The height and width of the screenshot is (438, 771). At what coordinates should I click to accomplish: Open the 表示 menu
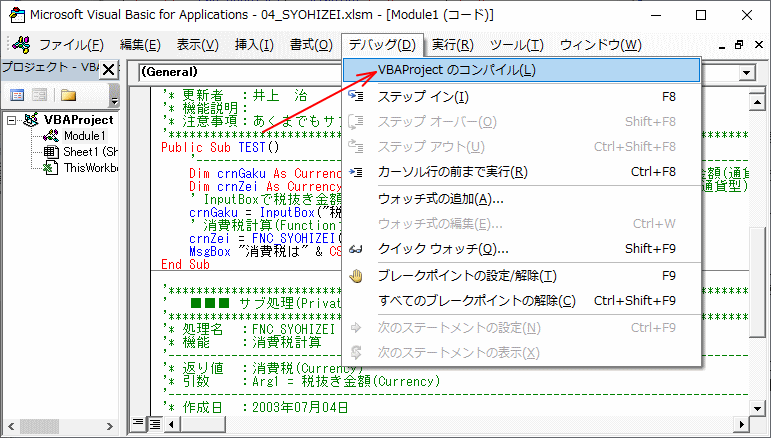[198, 45]
